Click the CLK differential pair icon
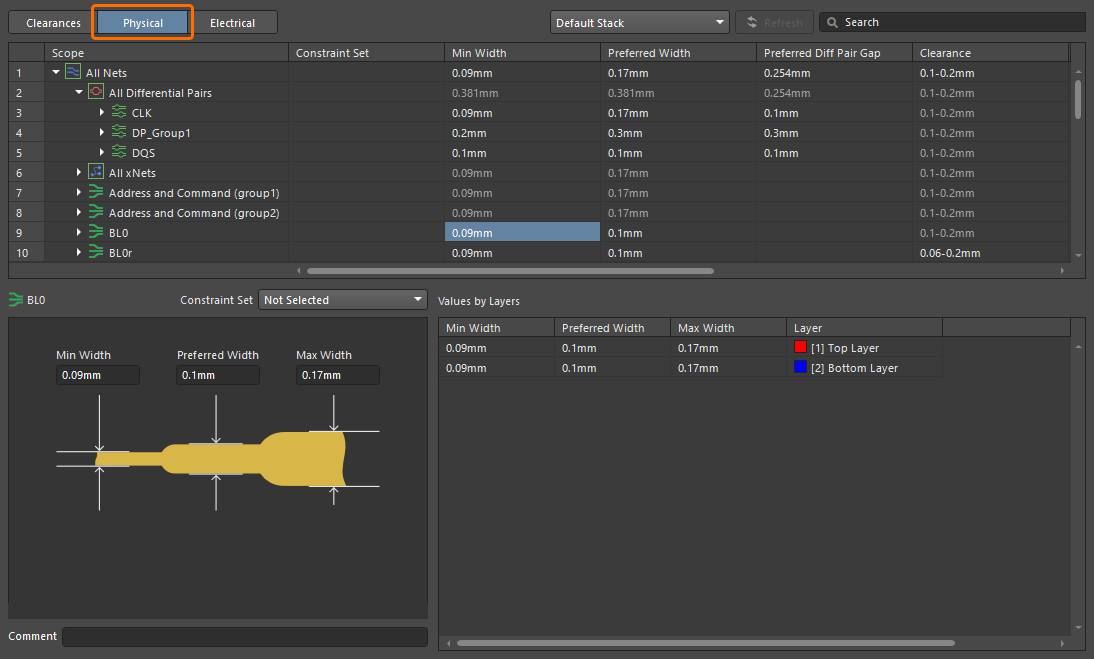The image size is (1094, 659). [x=119, y=113]
